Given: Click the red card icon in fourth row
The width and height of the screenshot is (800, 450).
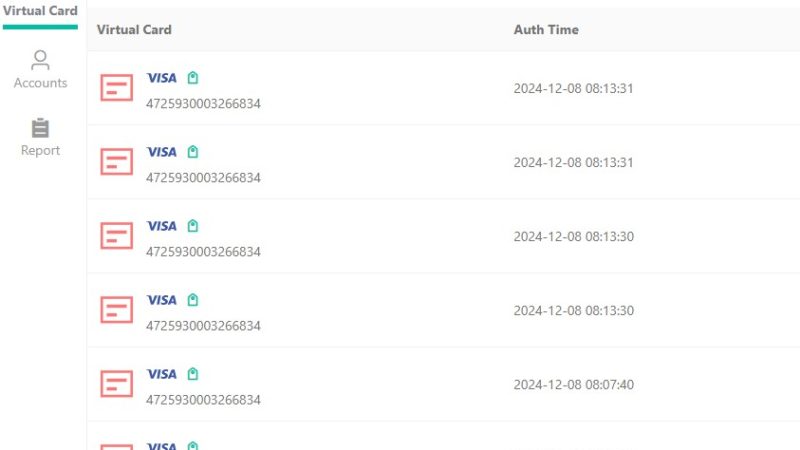Looking at the screenshot, I should [x=116, y=309].
